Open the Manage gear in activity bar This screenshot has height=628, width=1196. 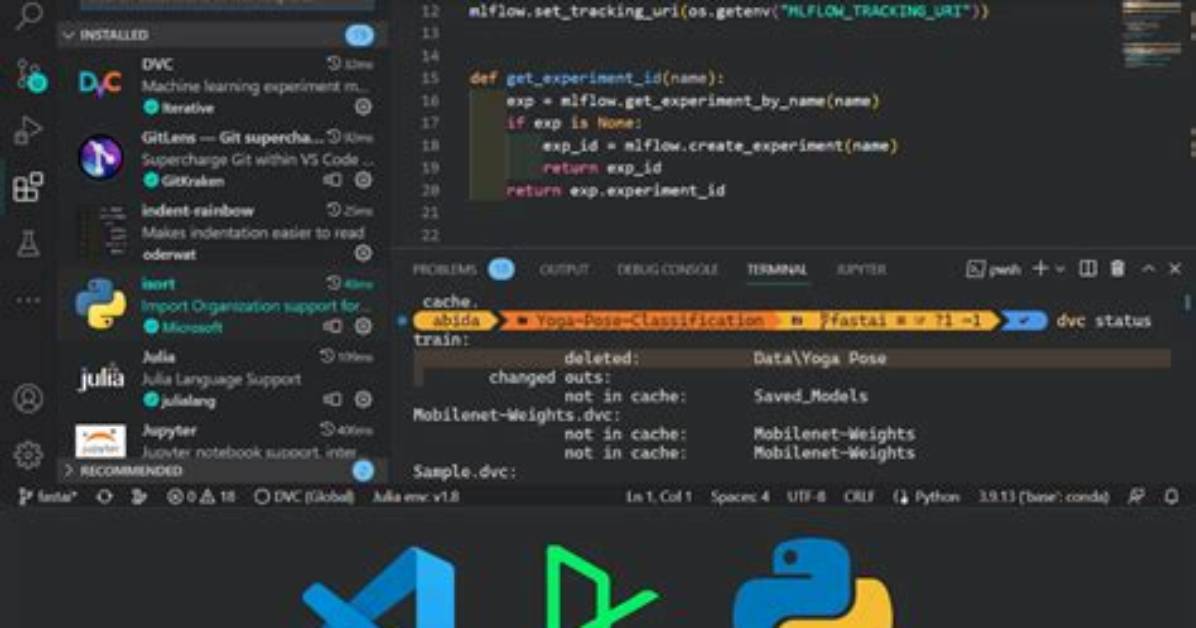point(28,455)
